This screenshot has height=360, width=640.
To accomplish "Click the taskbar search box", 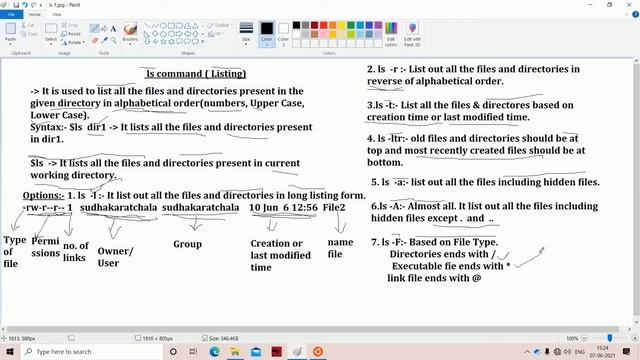I will coord(91,351).
